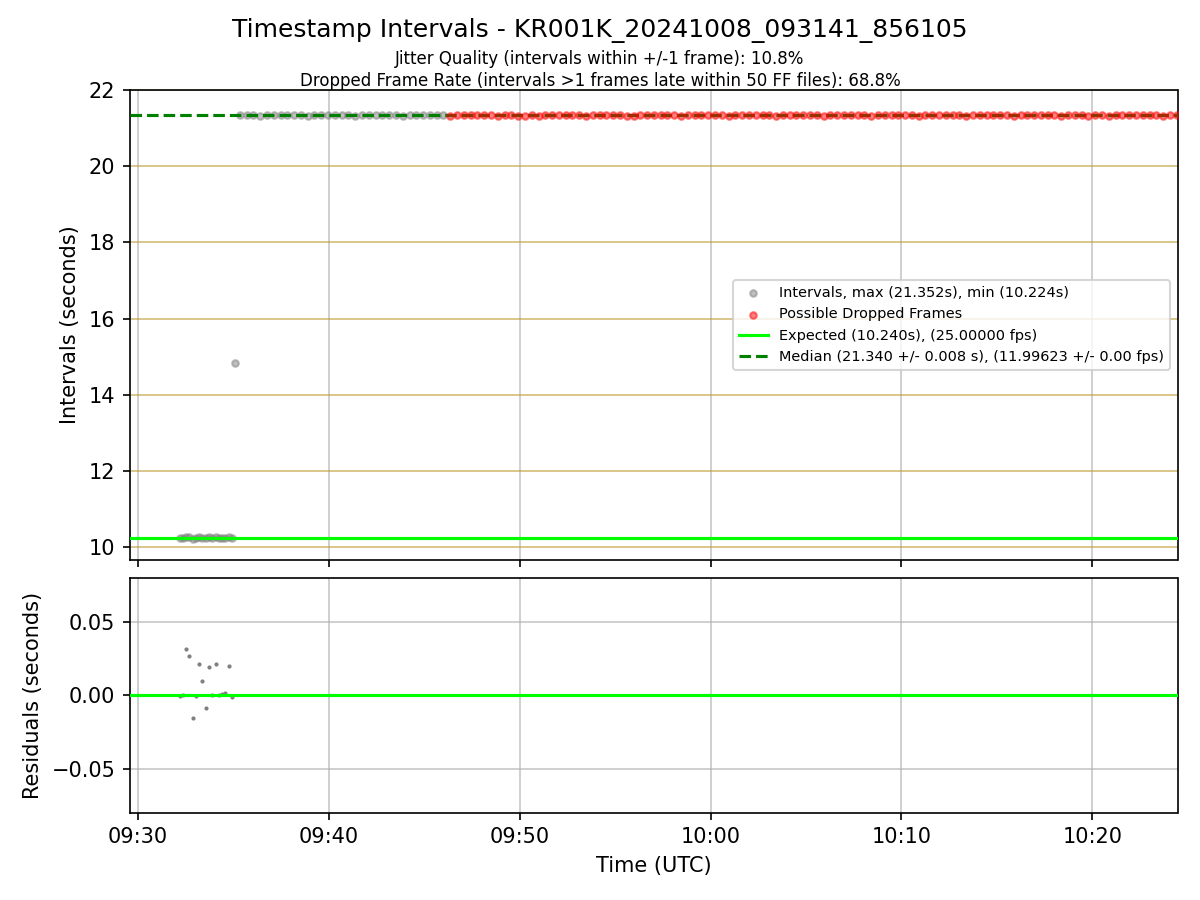Click x-axis tick label '09:50'
1200x900 pixels.
[520, 834]
